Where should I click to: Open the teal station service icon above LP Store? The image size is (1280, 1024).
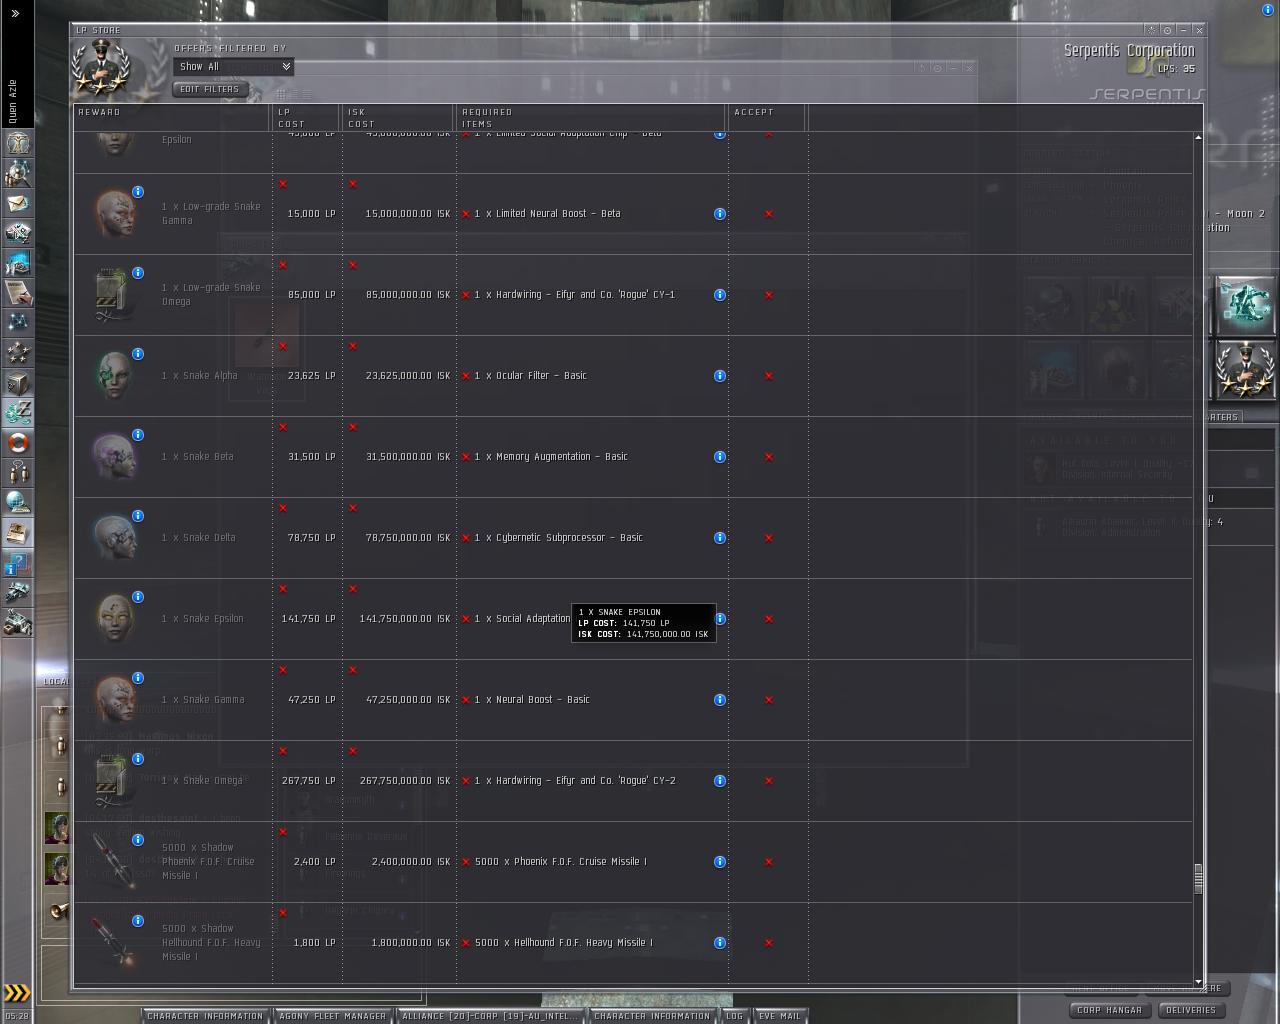(1246, 305)
